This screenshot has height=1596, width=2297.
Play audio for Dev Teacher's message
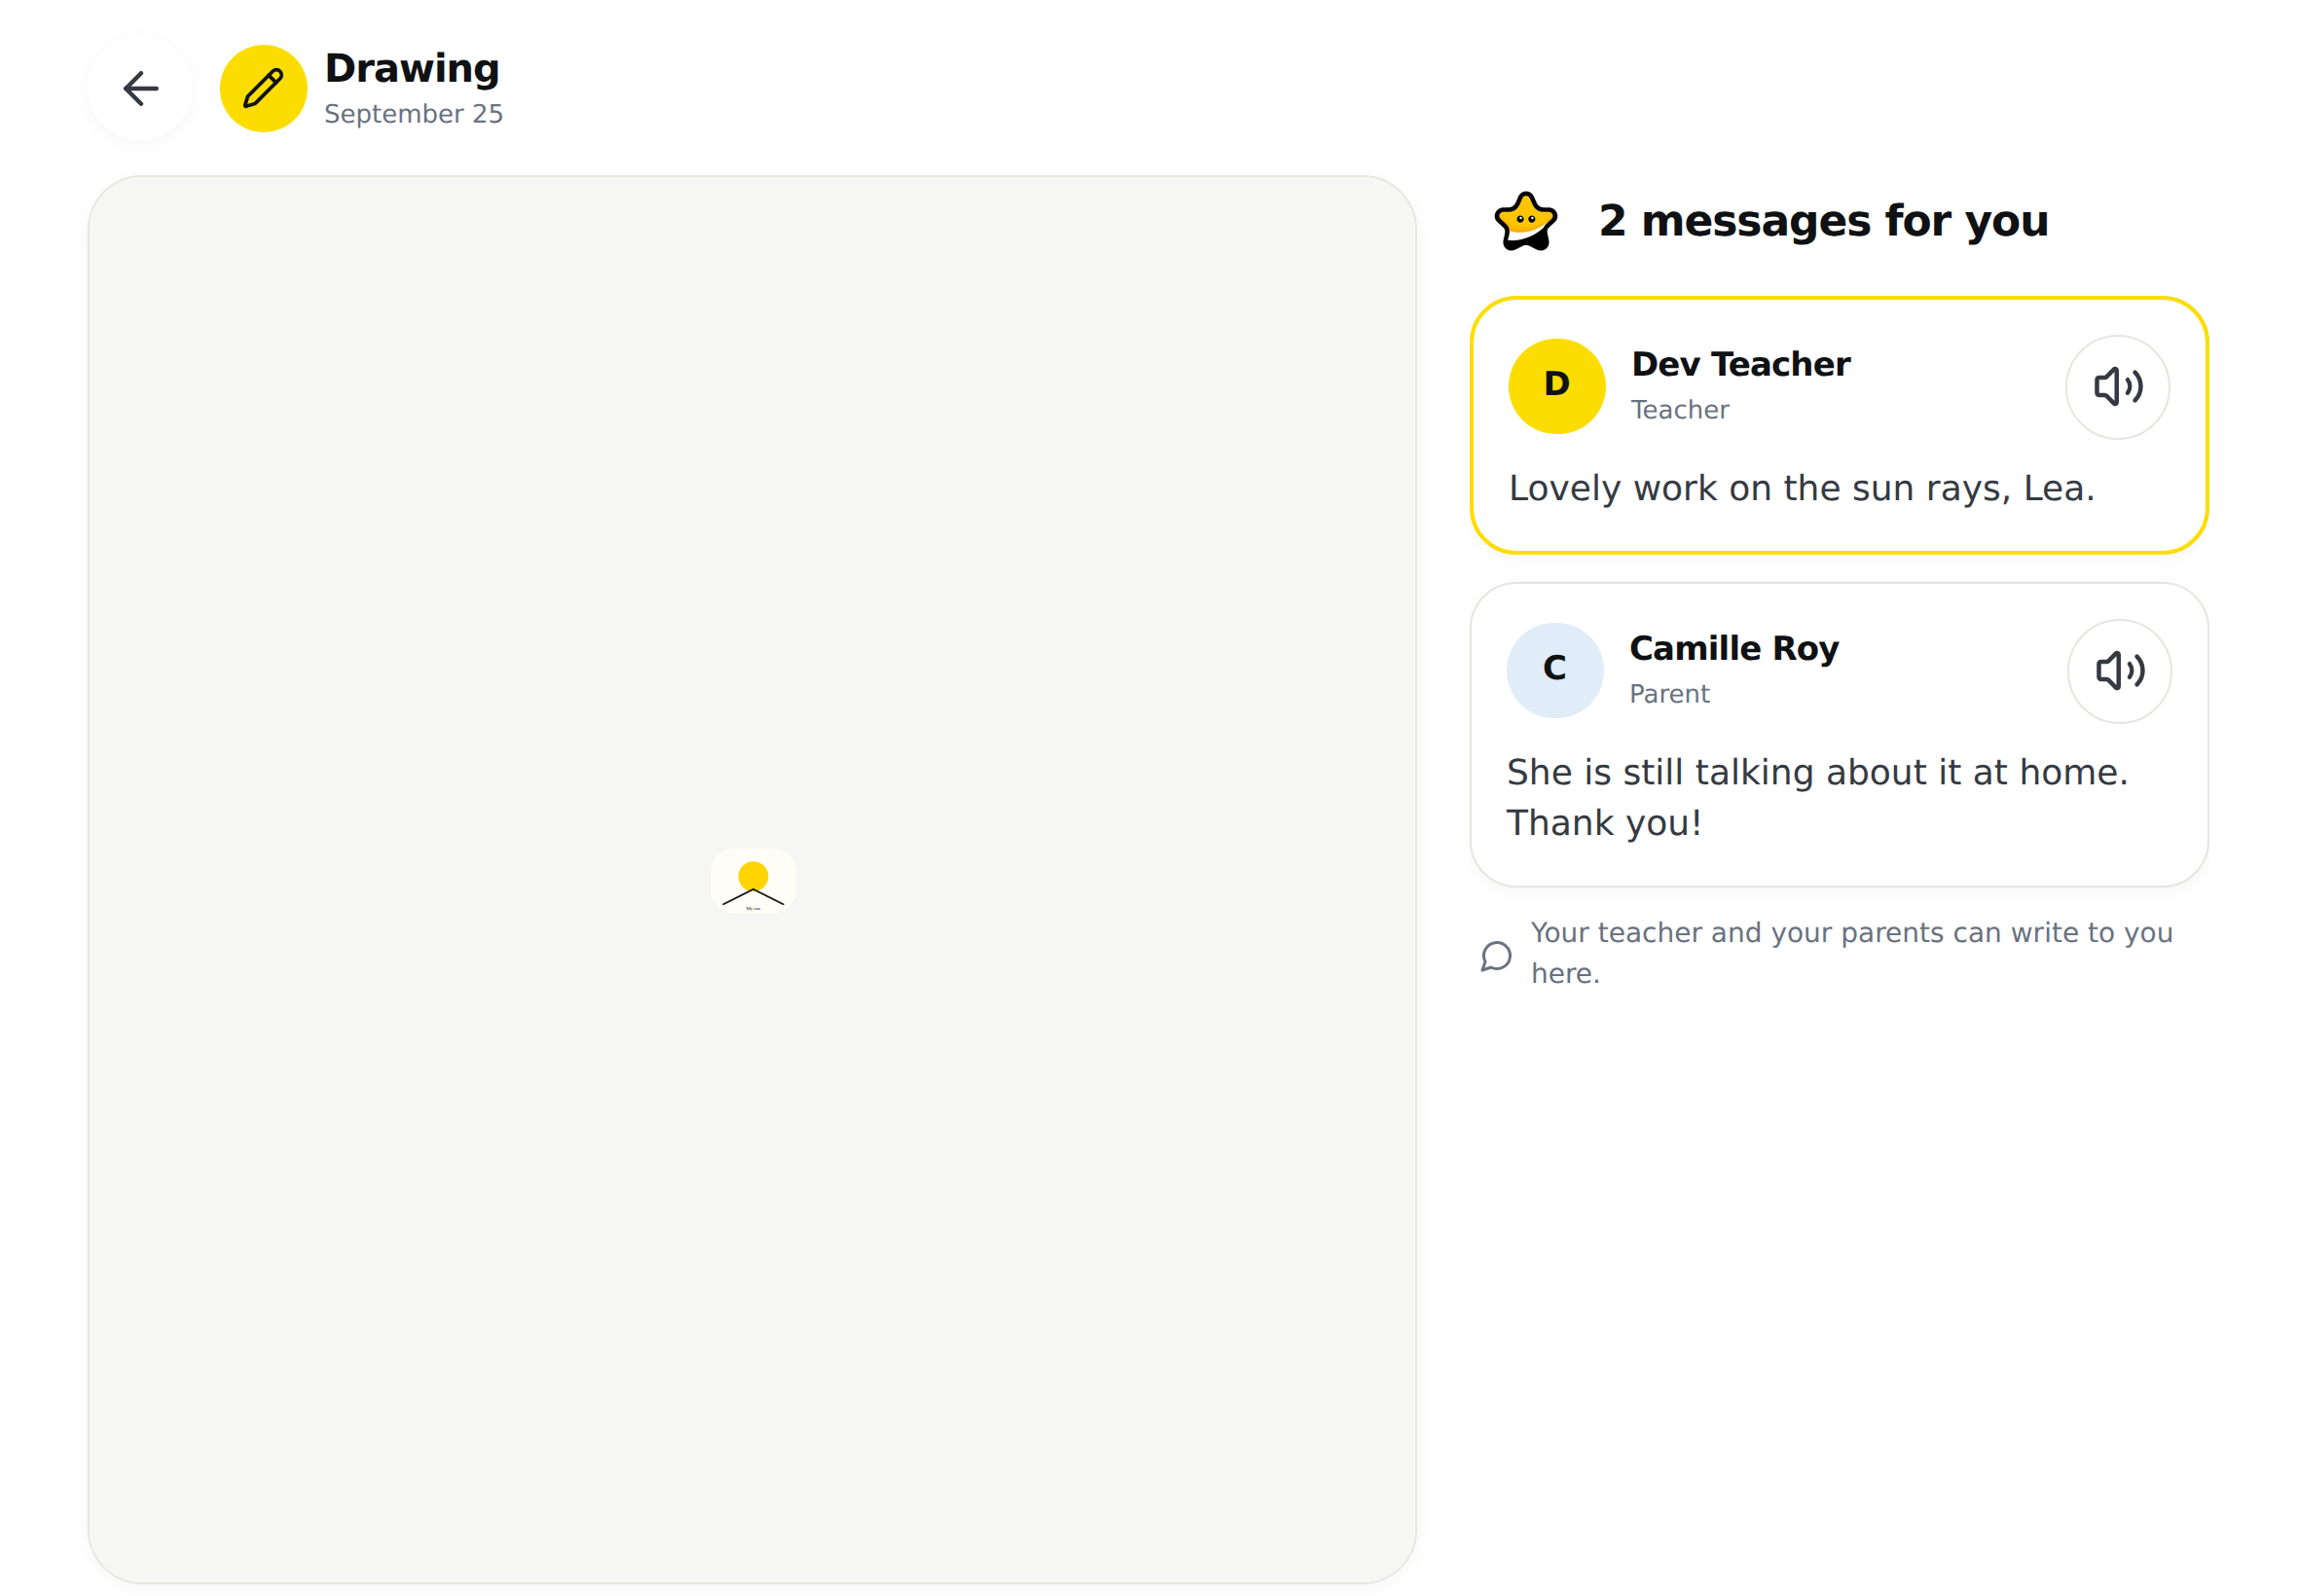tap(2116, 386)
